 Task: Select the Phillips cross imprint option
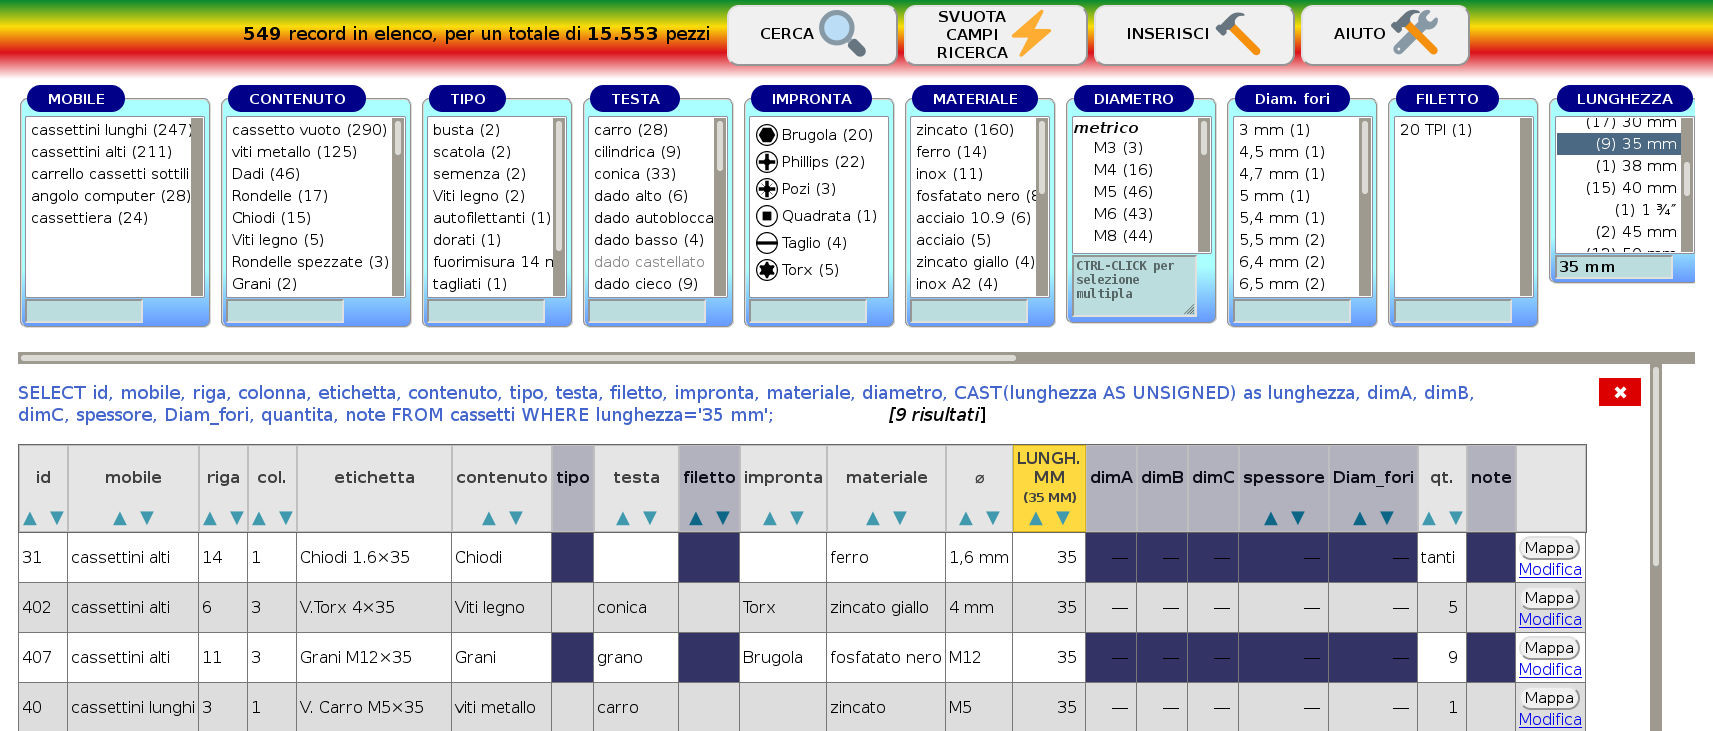pos(767,162)
